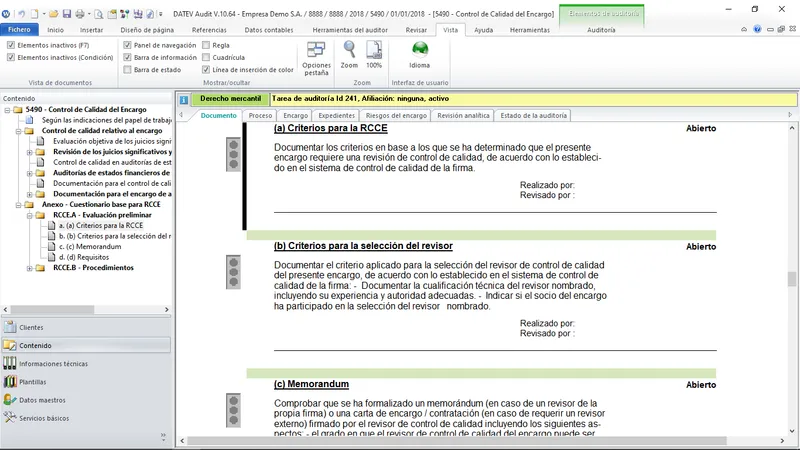Viewport: 800px width, 450px height.
Task: Click the 100% zoom page icon
Action: tap(374, 55)
